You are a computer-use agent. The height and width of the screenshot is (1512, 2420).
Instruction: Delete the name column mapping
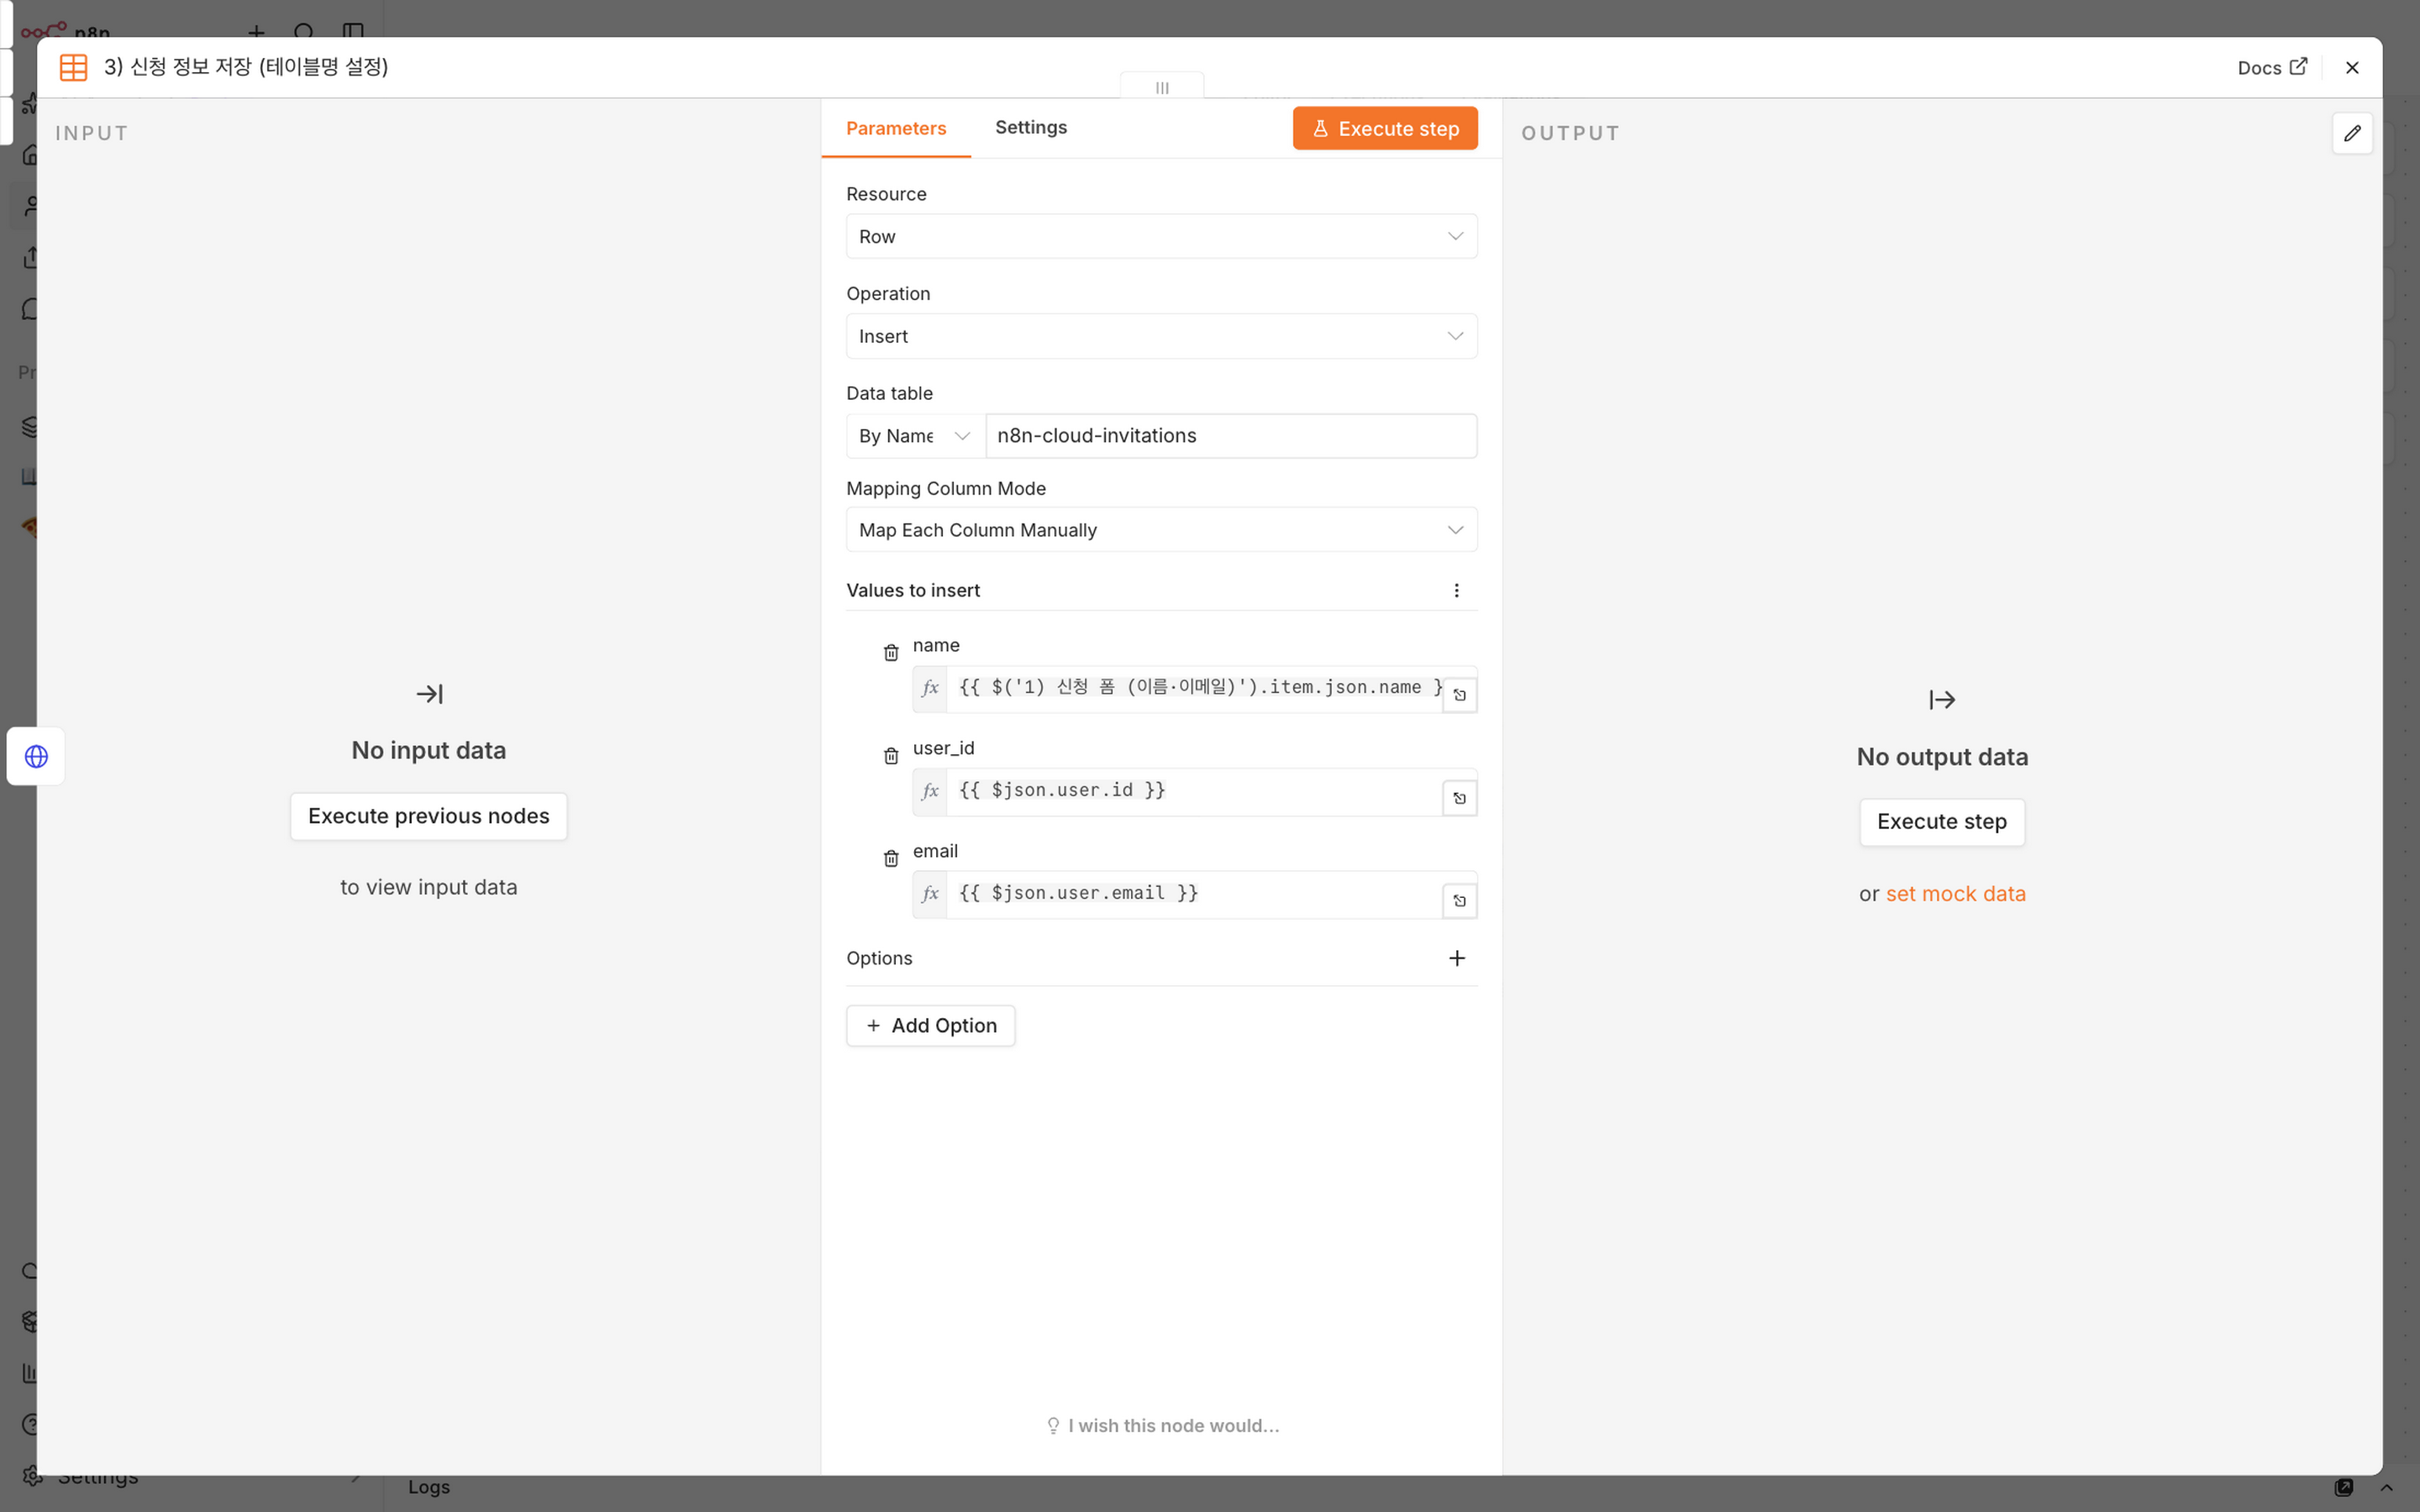click(891, 653)
